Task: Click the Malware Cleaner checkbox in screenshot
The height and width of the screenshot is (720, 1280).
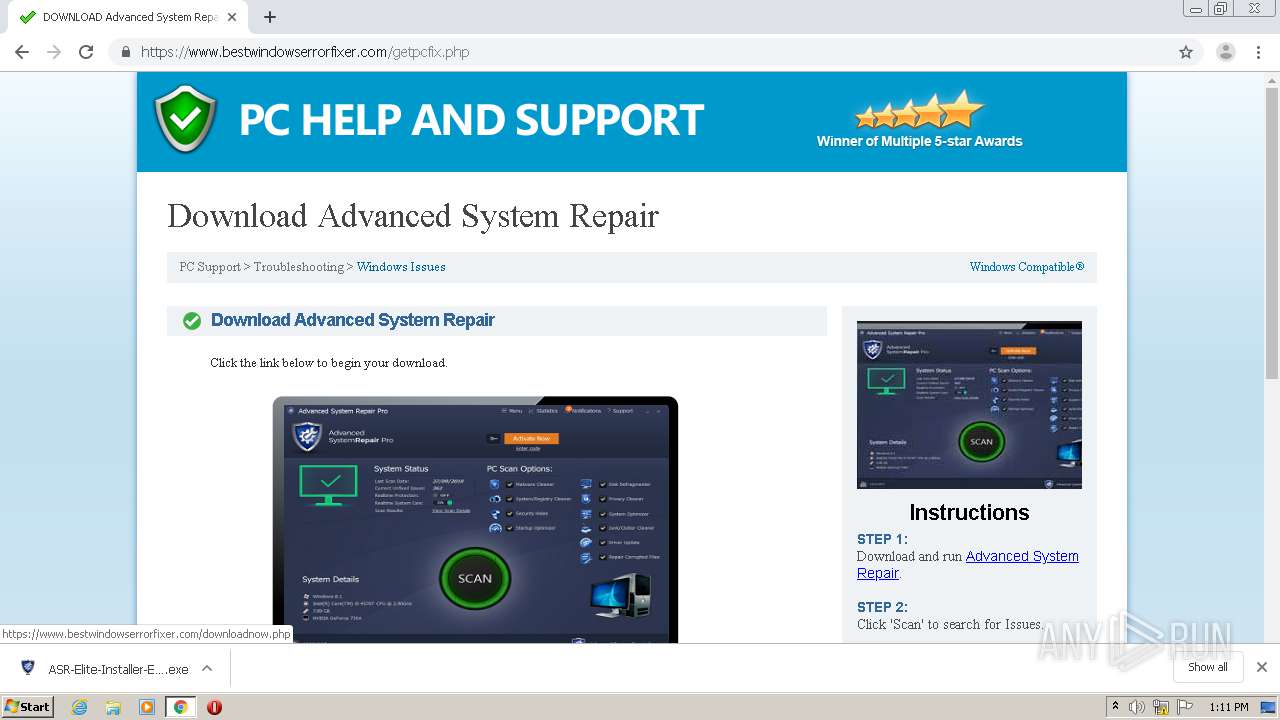Action: click(x=510, y=484)
